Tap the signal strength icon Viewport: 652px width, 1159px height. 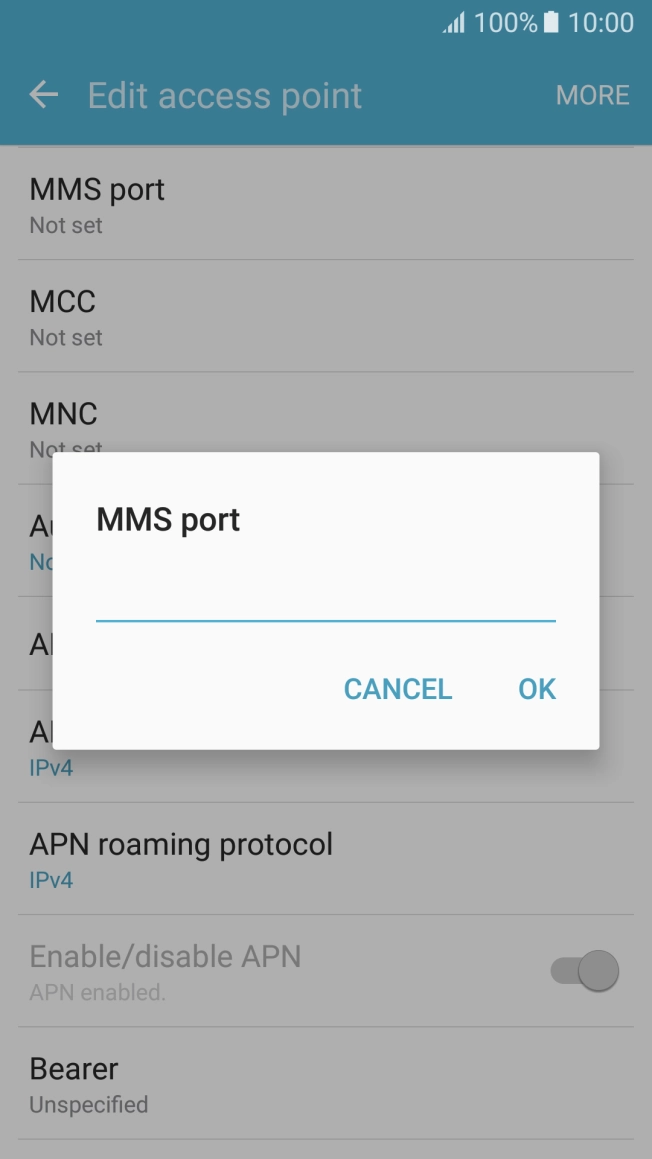[454, 23]
